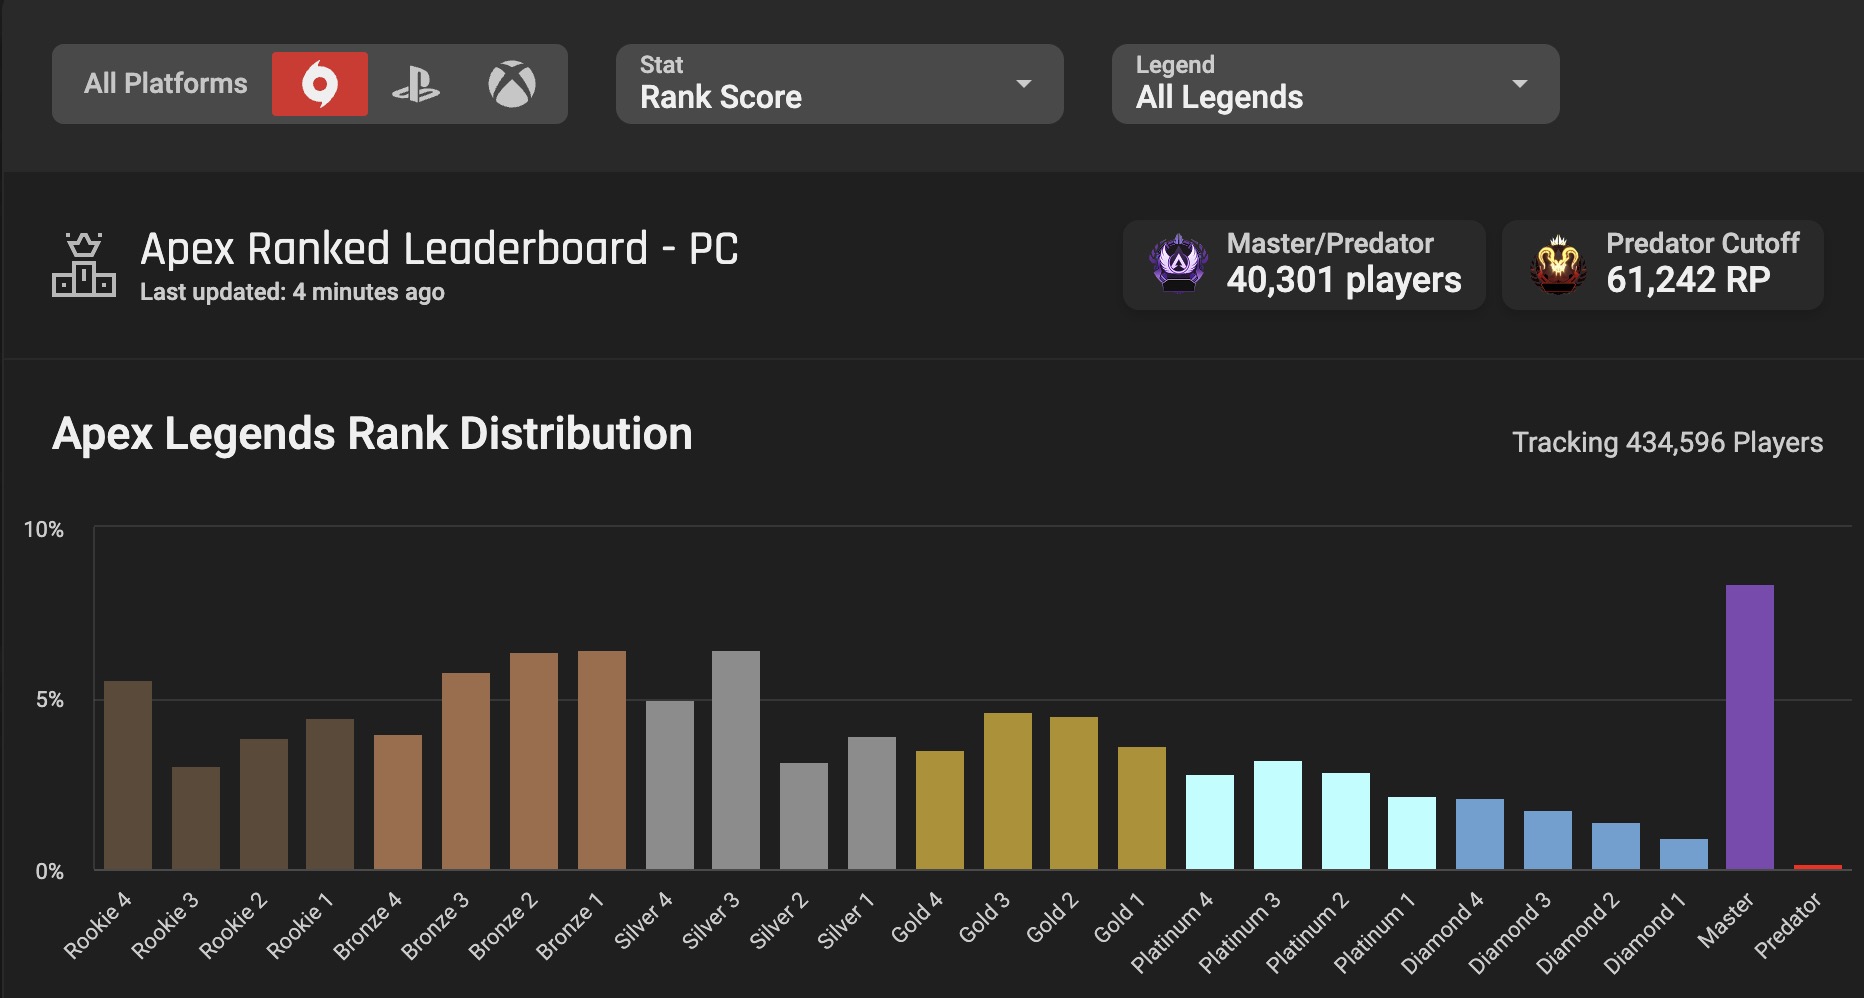Select the Gold 3 bar

pos(1007,791)
